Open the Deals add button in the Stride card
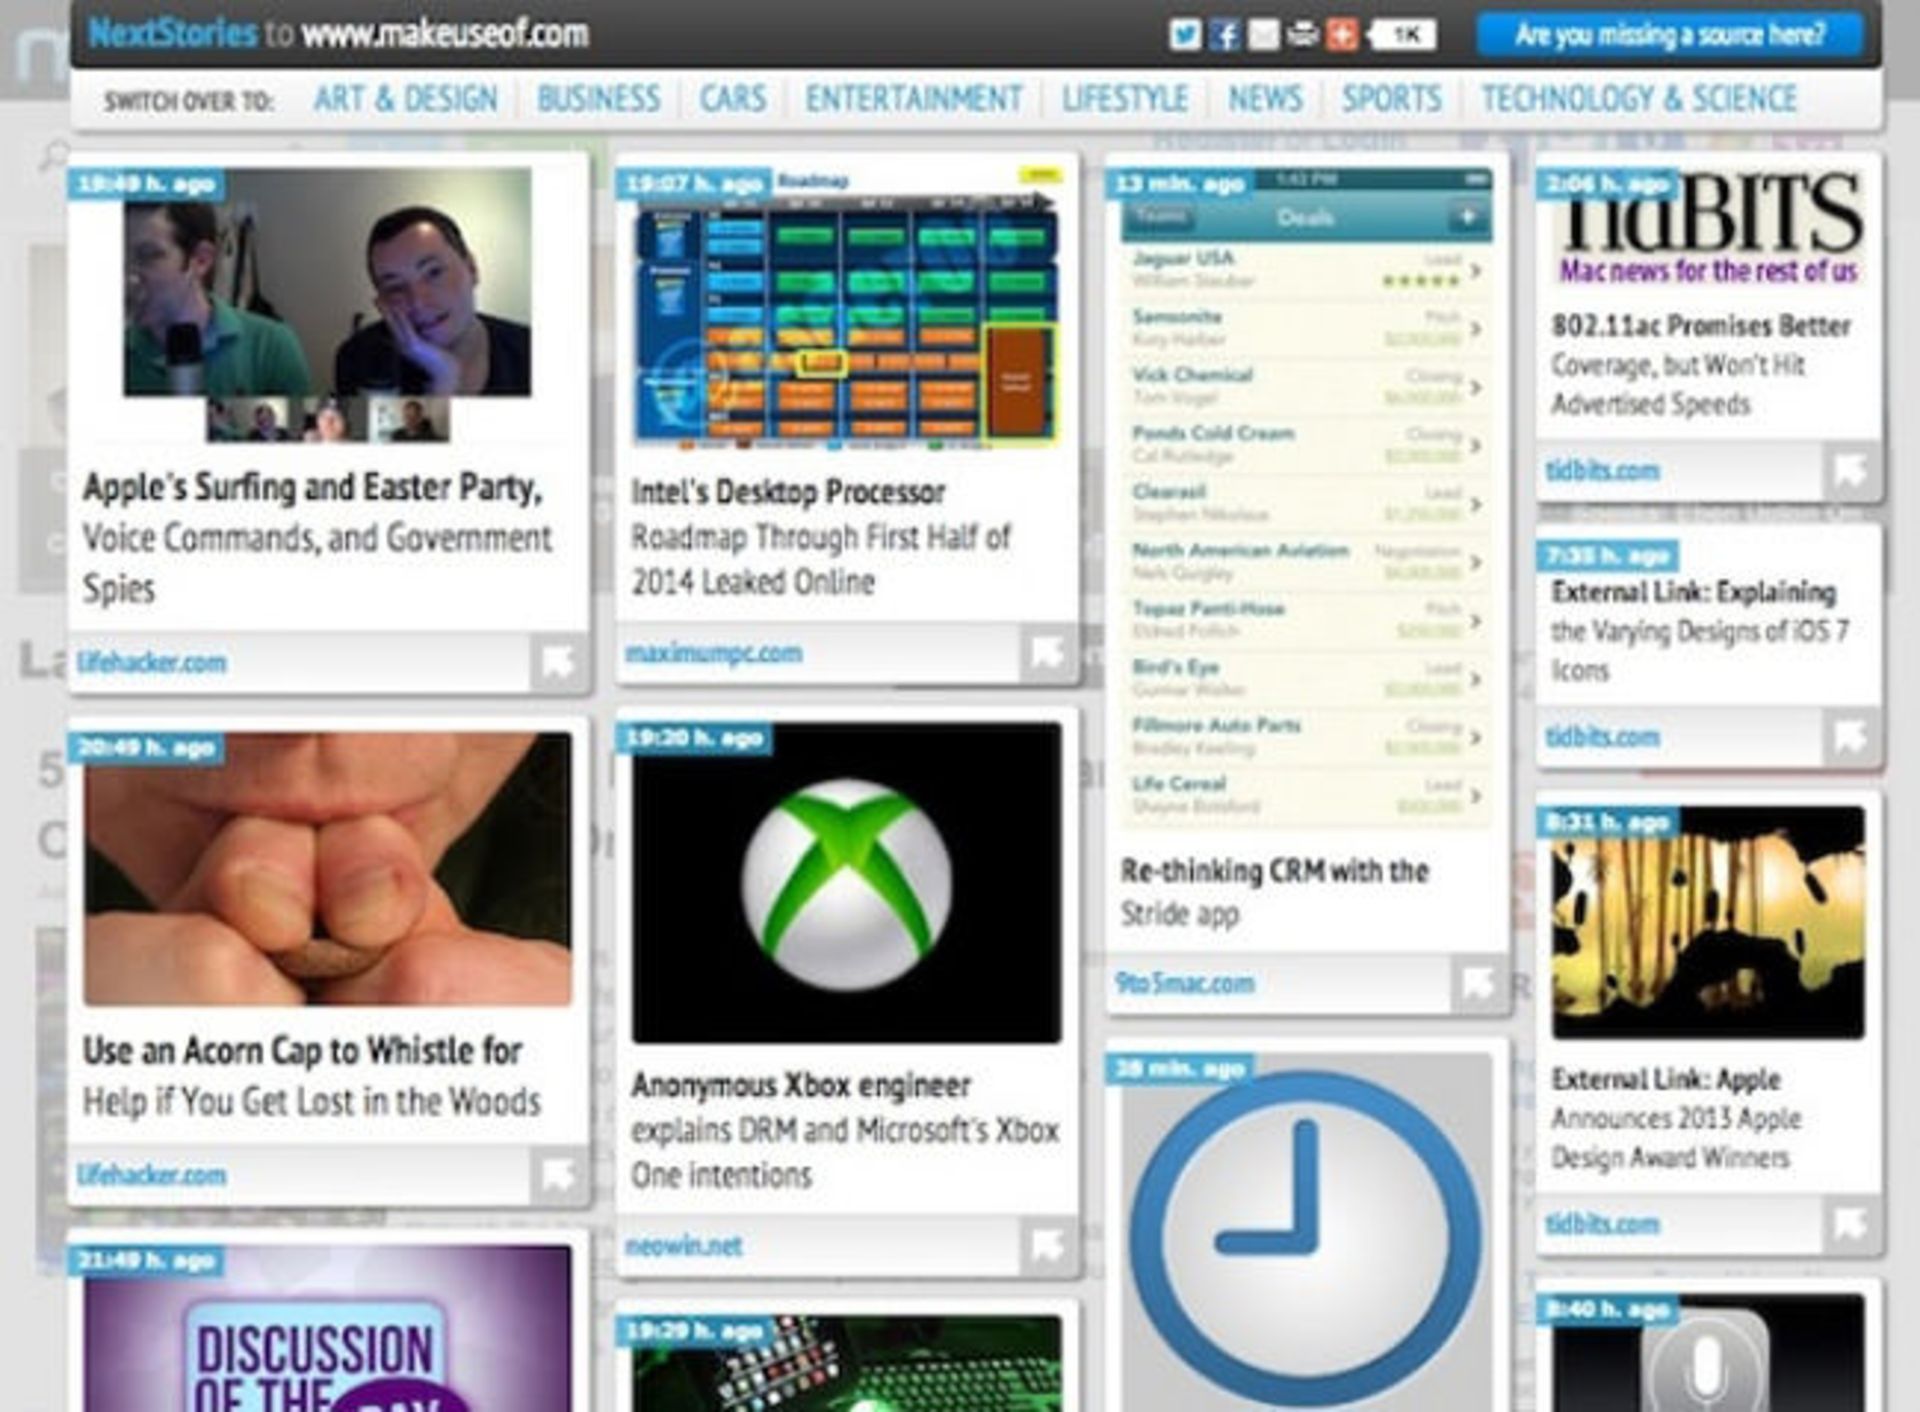The width and height of the screenshot is (1920, 1412). (1468, 217)
